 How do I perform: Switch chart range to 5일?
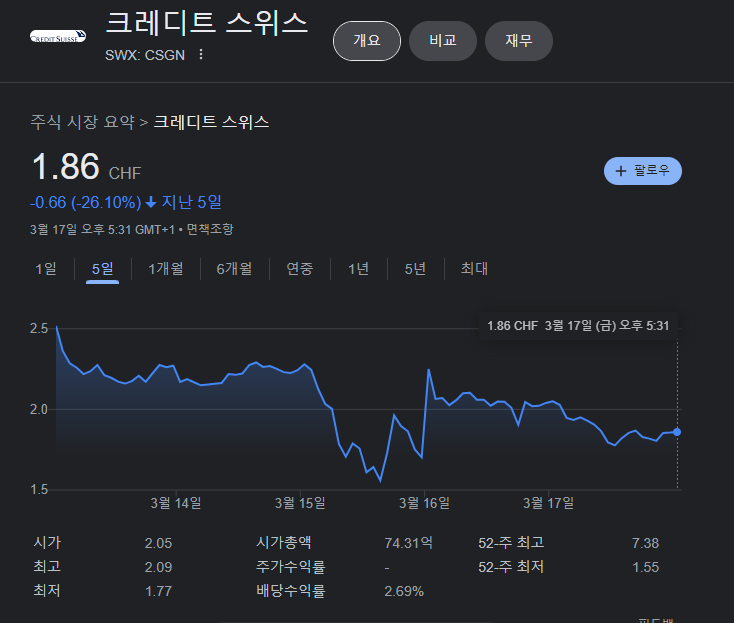tap(103, 269)
